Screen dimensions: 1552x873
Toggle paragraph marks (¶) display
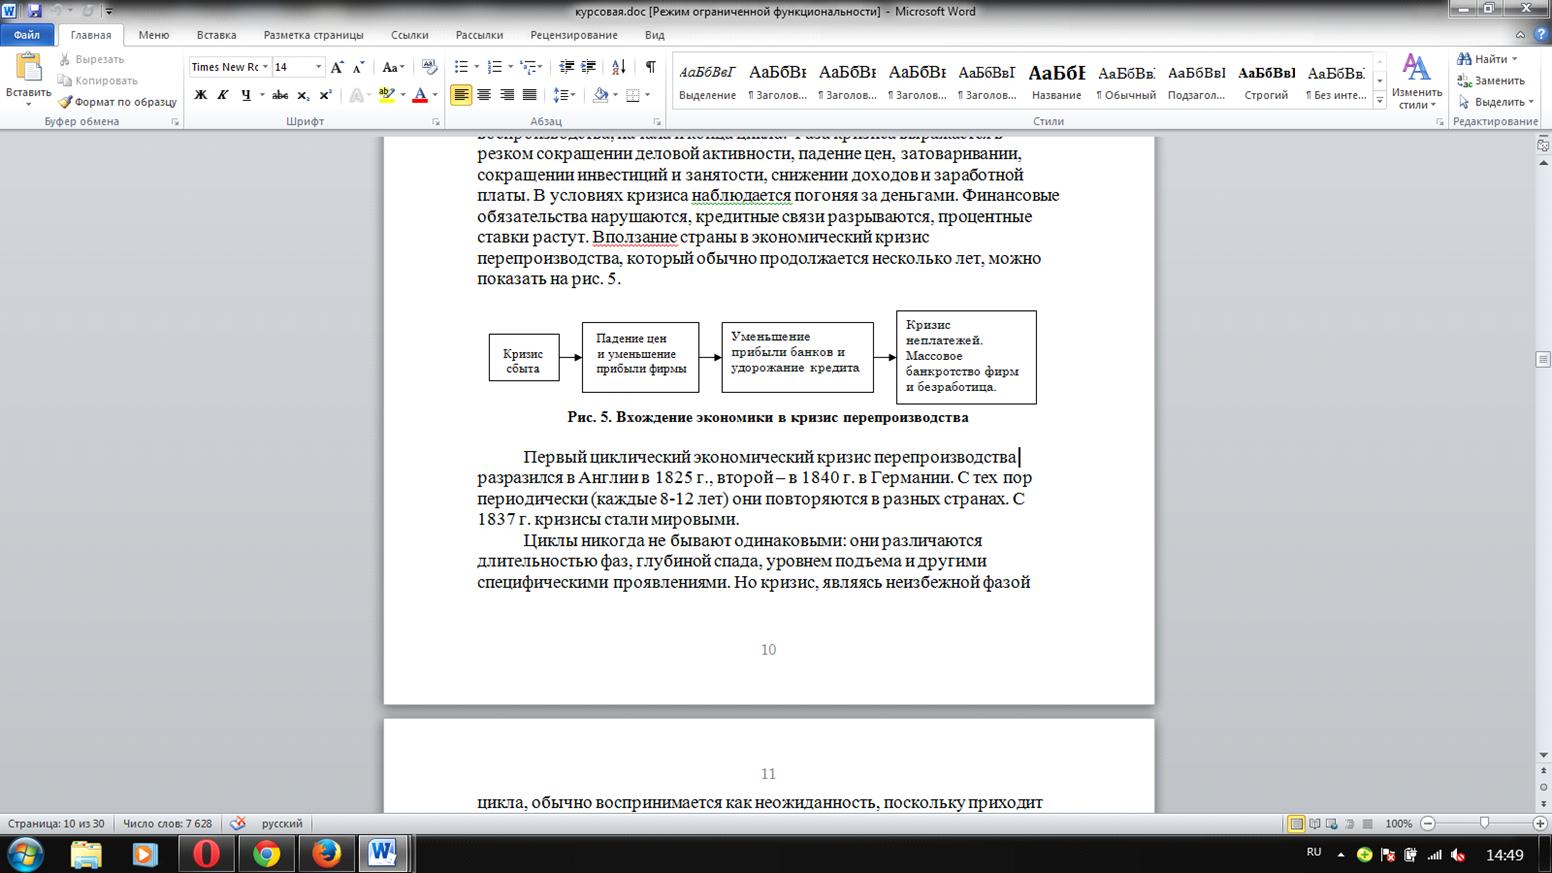[x=650, y=67]
